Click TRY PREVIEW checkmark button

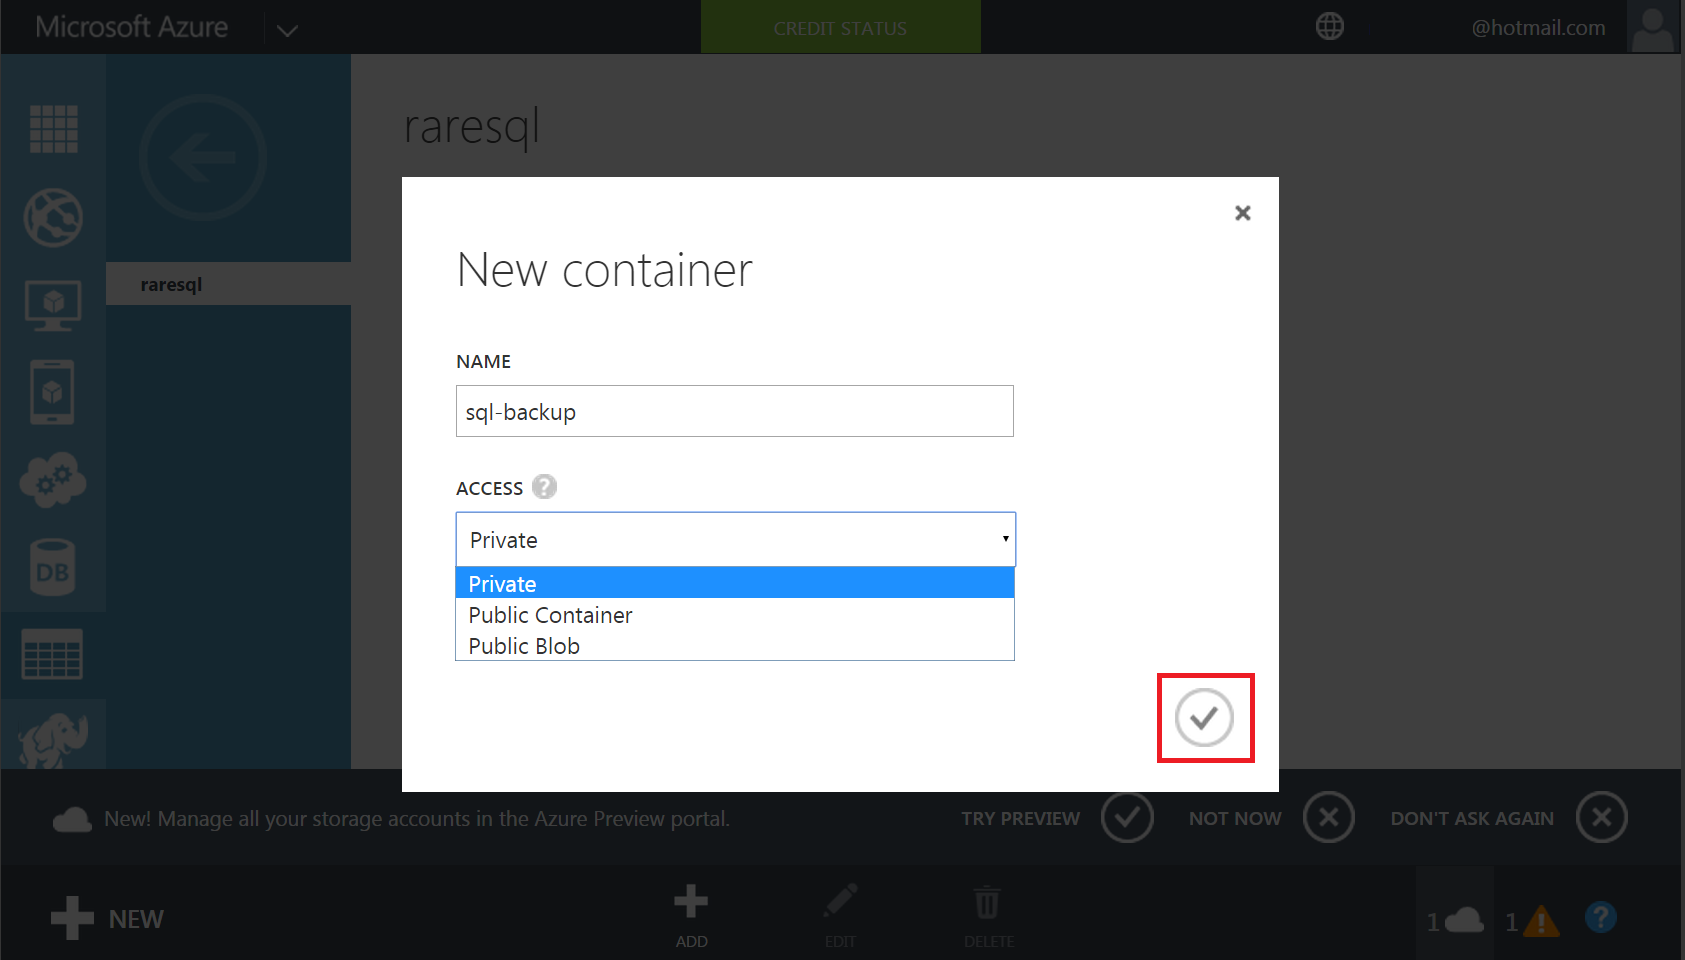point(1127,818)
